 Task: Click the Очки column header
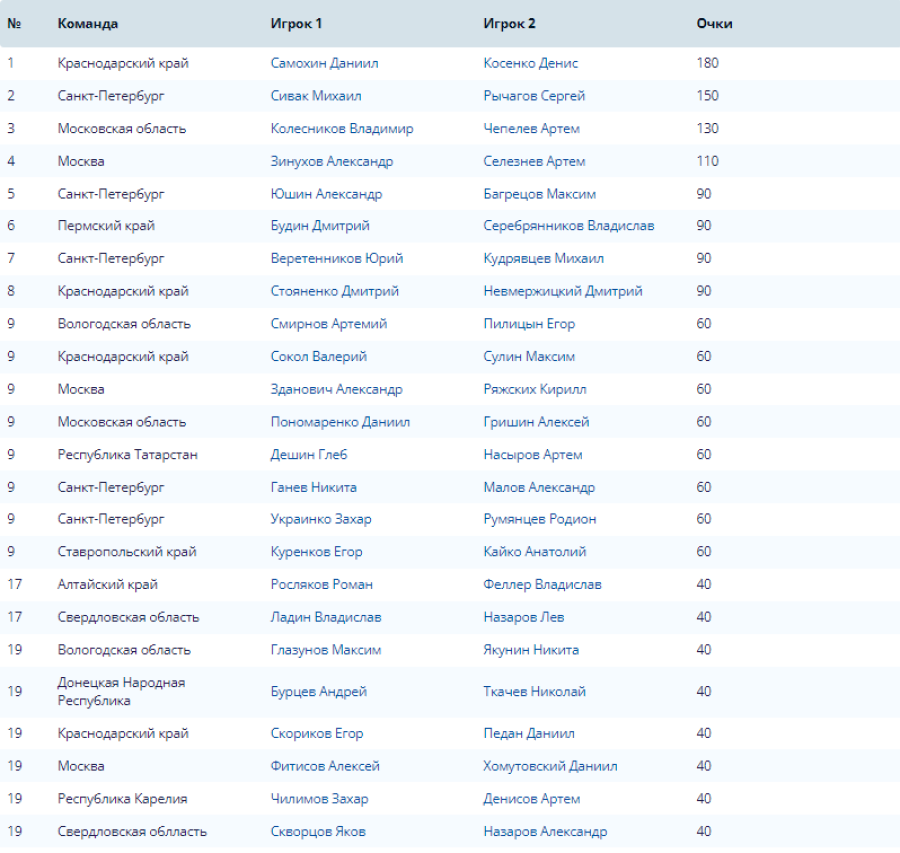pos(714,23)
